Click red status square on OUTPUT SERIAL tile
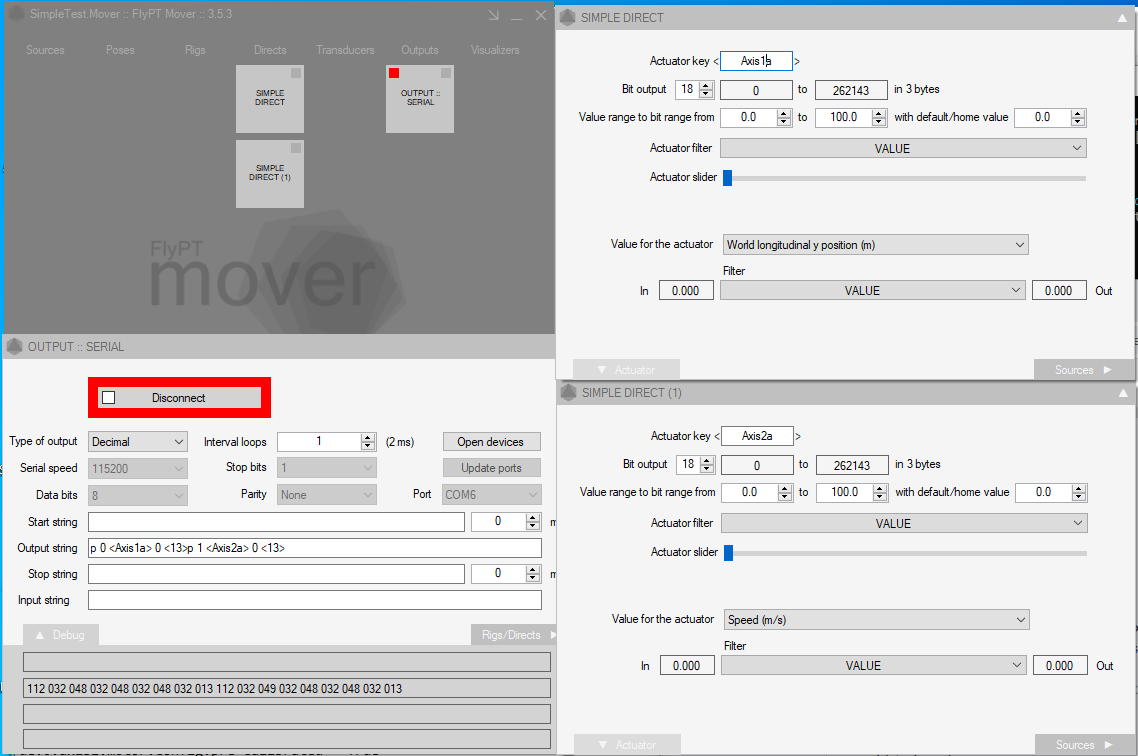Image resolution: width=1138 pixels, height=756 pixels. 394,73
